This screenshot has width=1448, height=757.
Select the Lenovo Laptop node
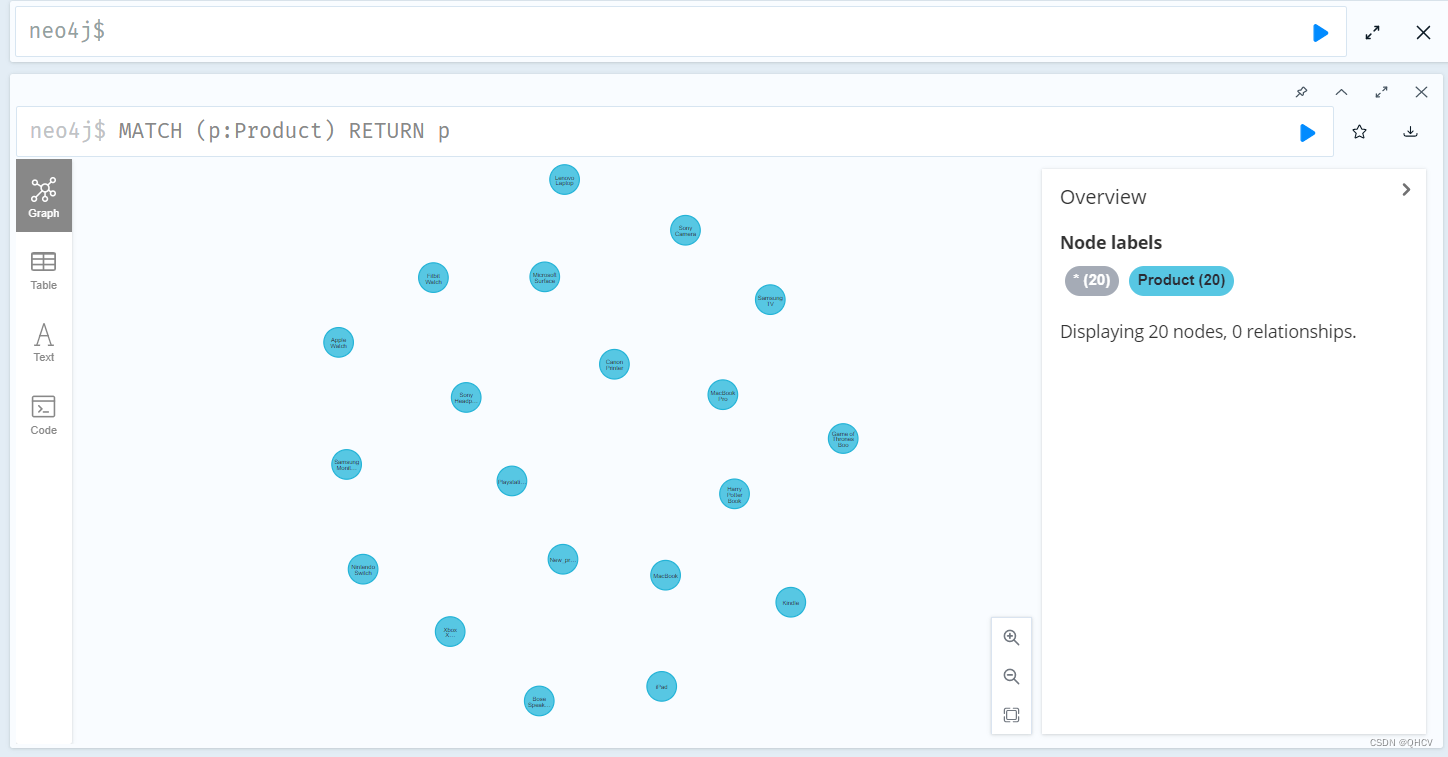pos(564,180)
